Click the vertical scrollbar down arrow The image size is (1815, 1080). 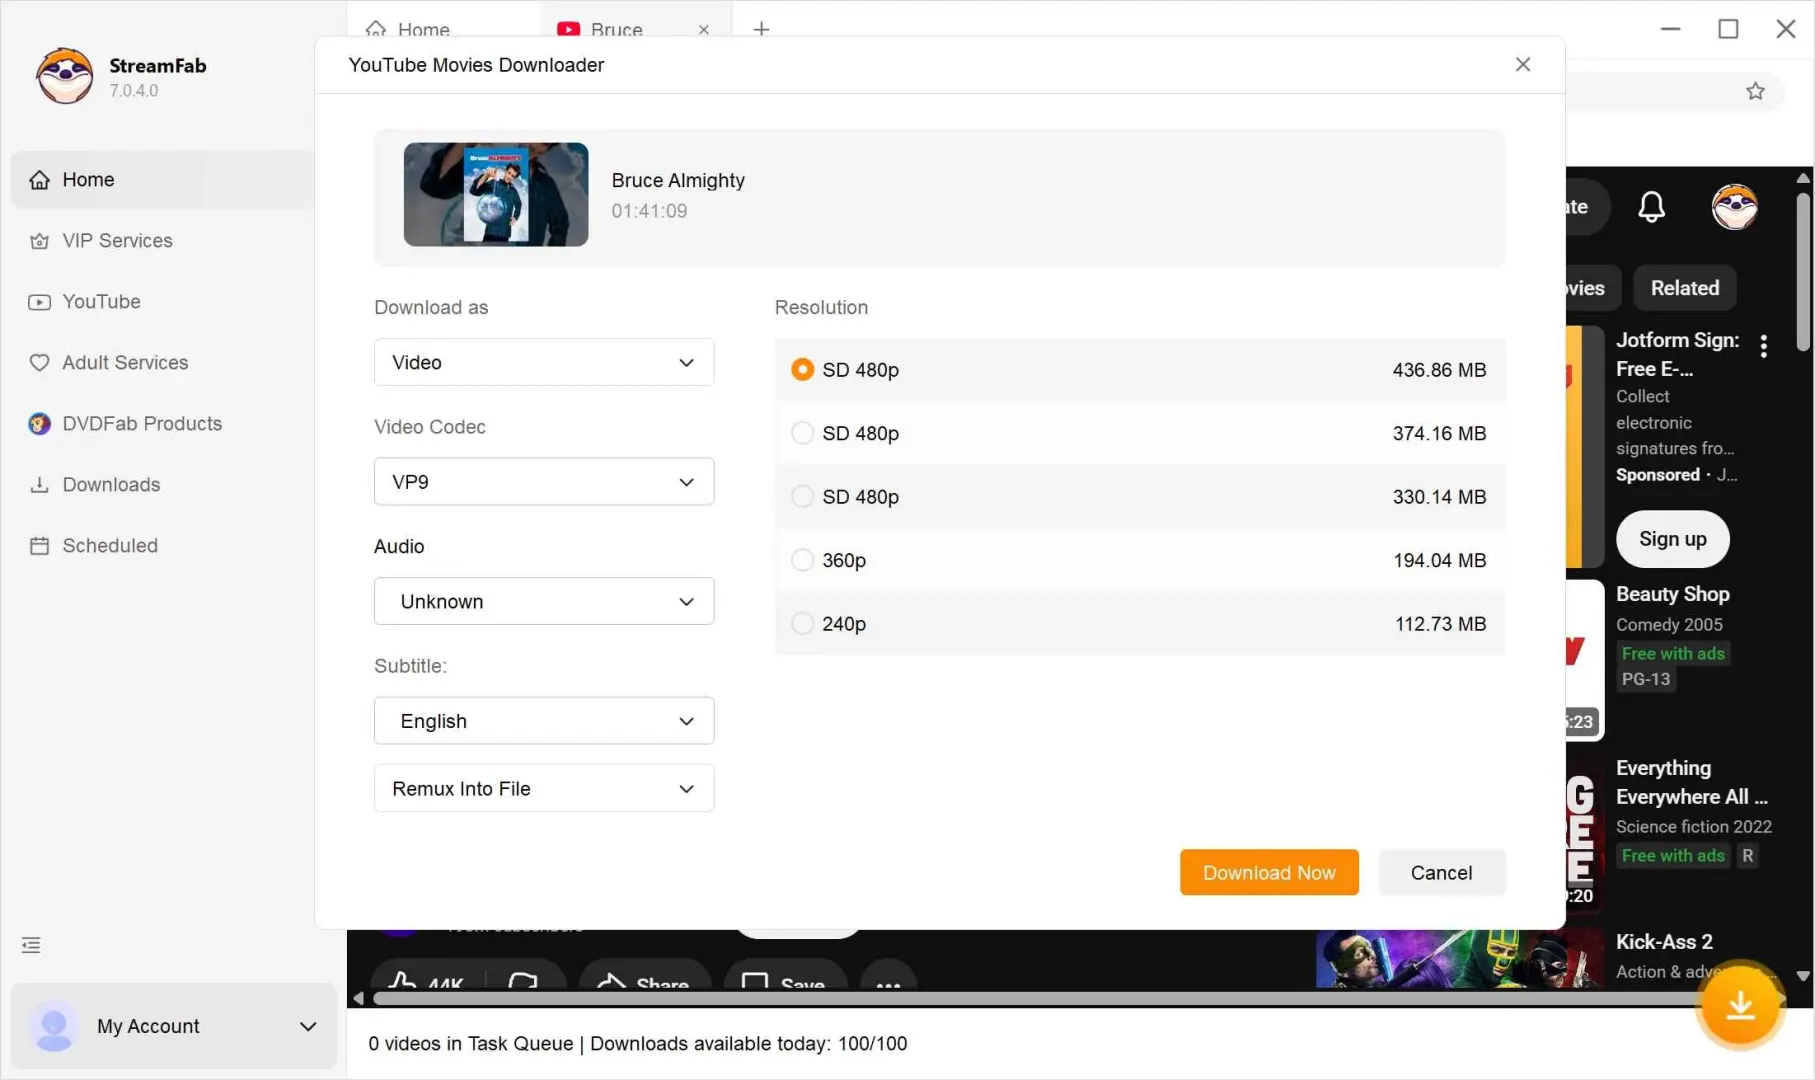pos(1803,976)
